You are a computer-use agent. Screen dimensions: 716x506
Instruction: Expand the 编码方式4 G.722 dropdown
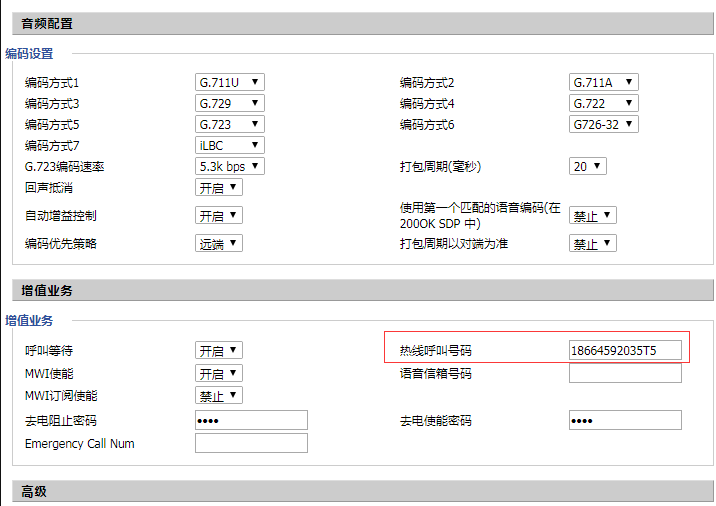[603, 103]
